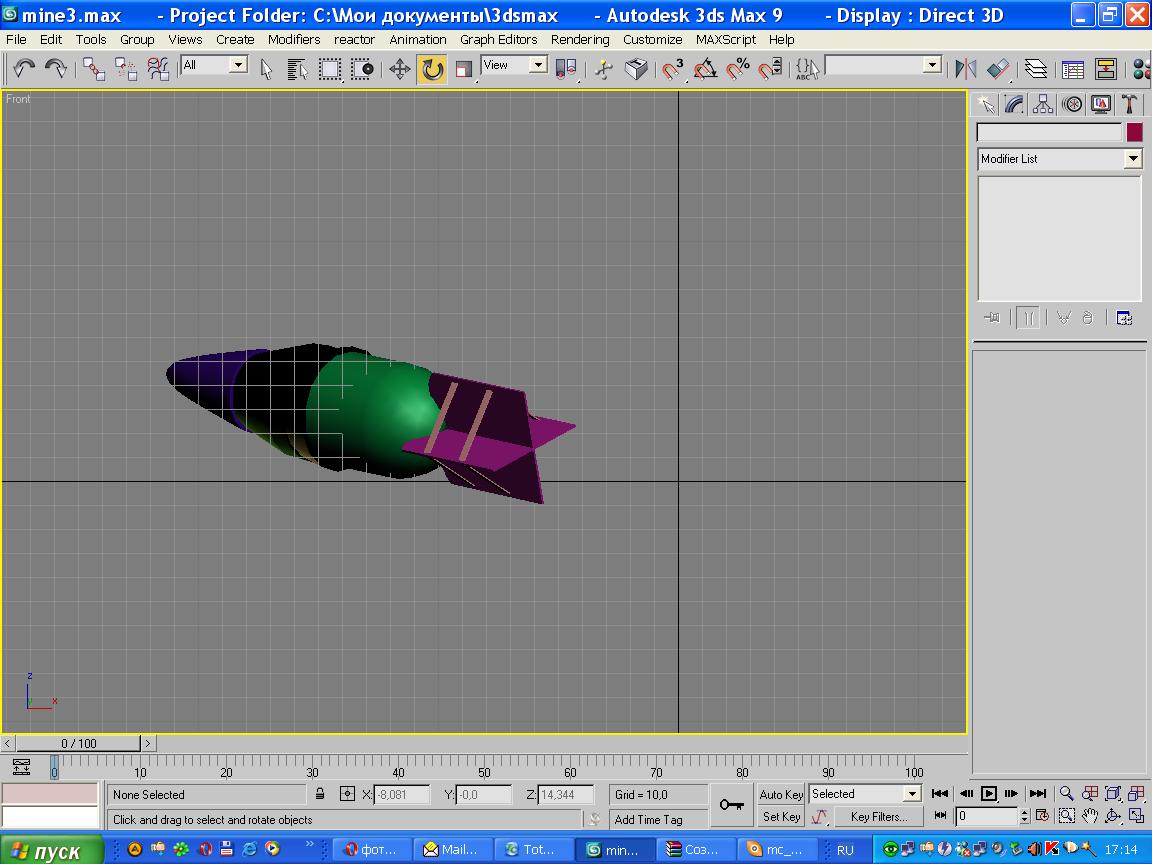Open Select by Name list

(297, 69)
